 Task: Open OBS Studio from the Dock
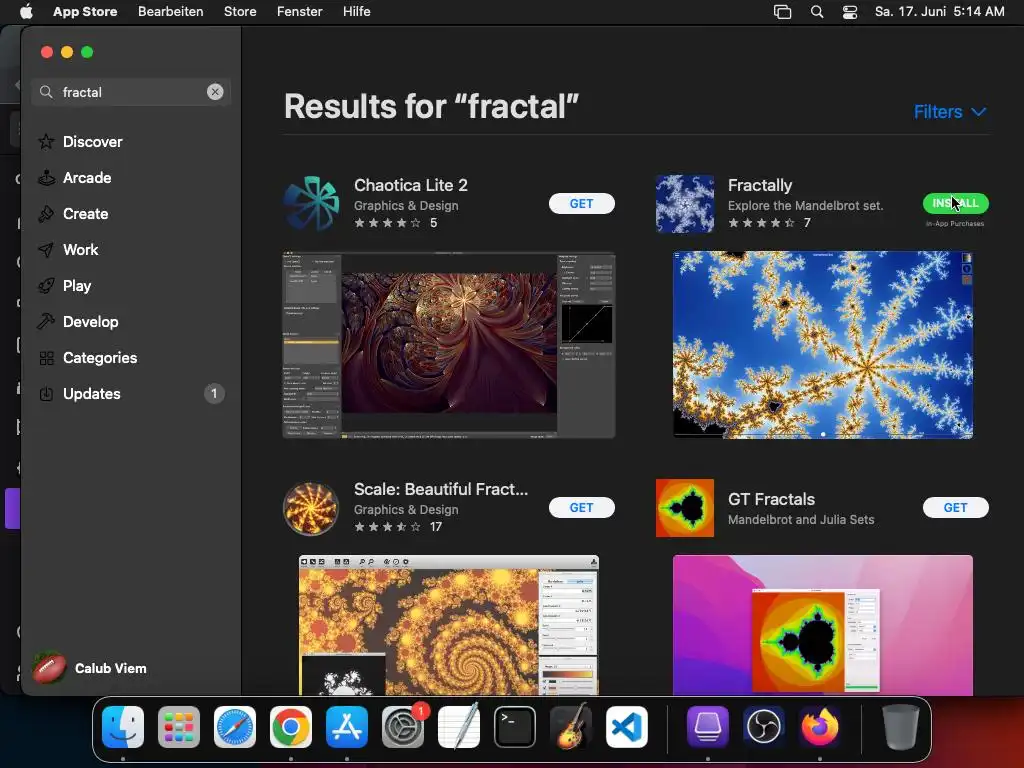(x=763, y=727)
